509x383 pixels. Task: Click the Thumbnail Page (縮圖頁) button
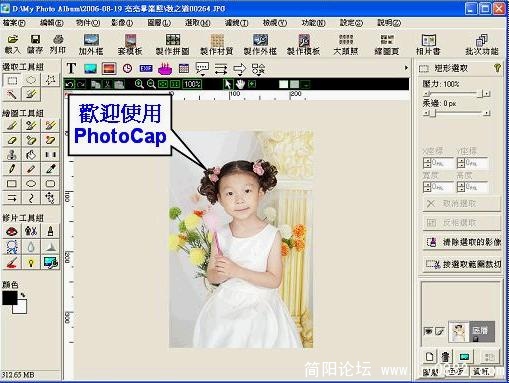[387, 44]
